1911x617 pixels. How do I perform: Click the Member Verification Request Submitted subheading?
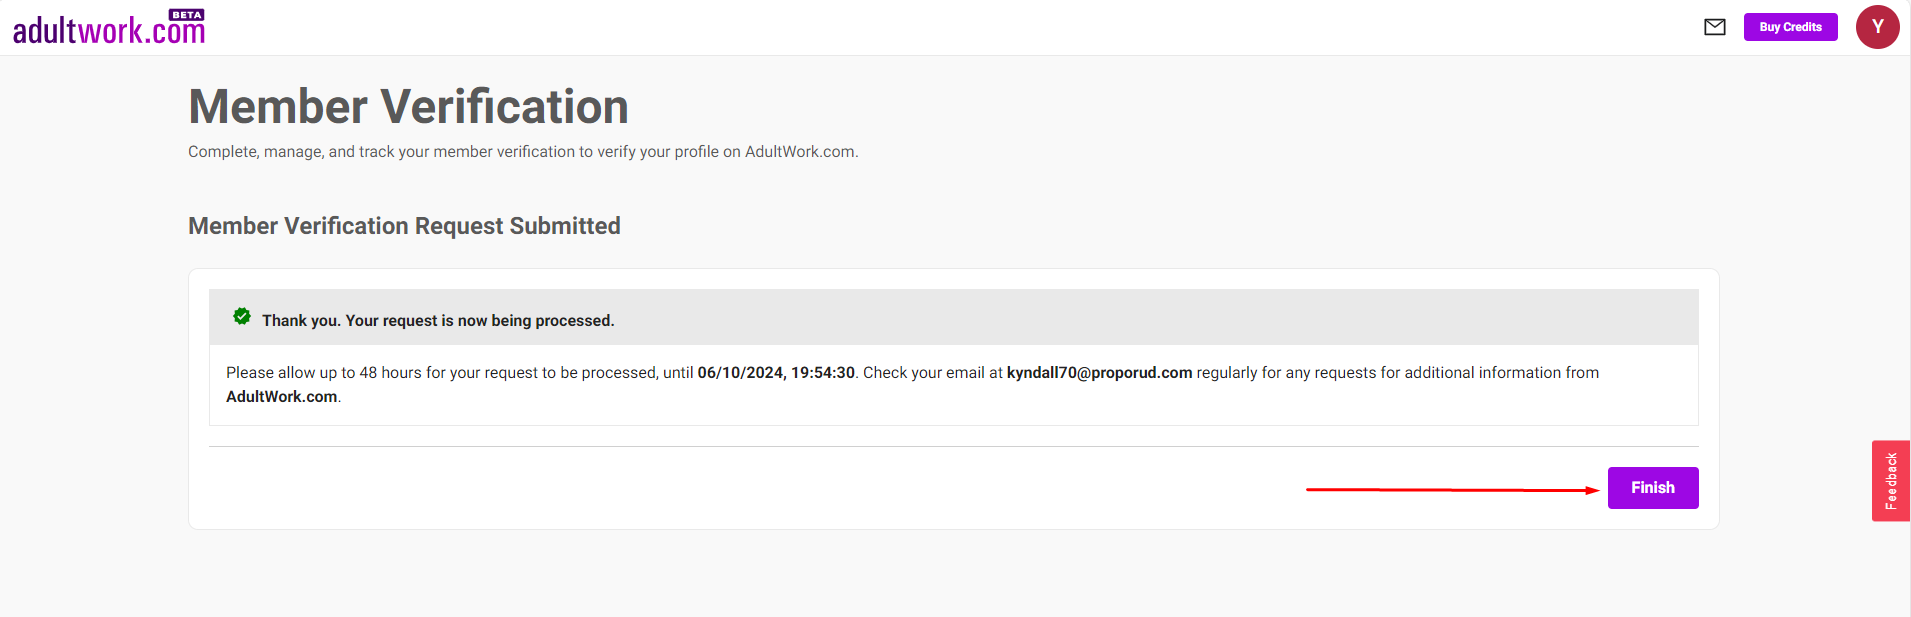404,226
